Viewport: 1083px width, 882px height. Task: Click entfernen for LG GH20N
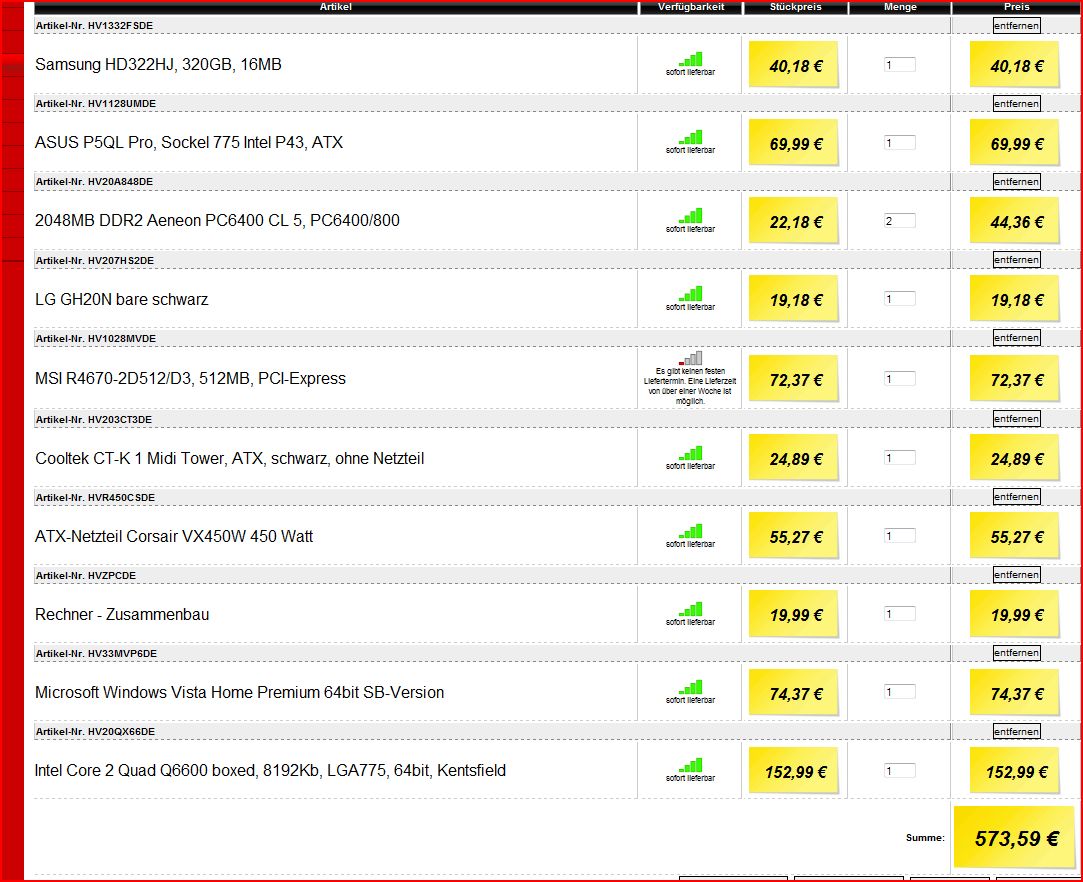pyautogui.click(x=1016, y=260)
